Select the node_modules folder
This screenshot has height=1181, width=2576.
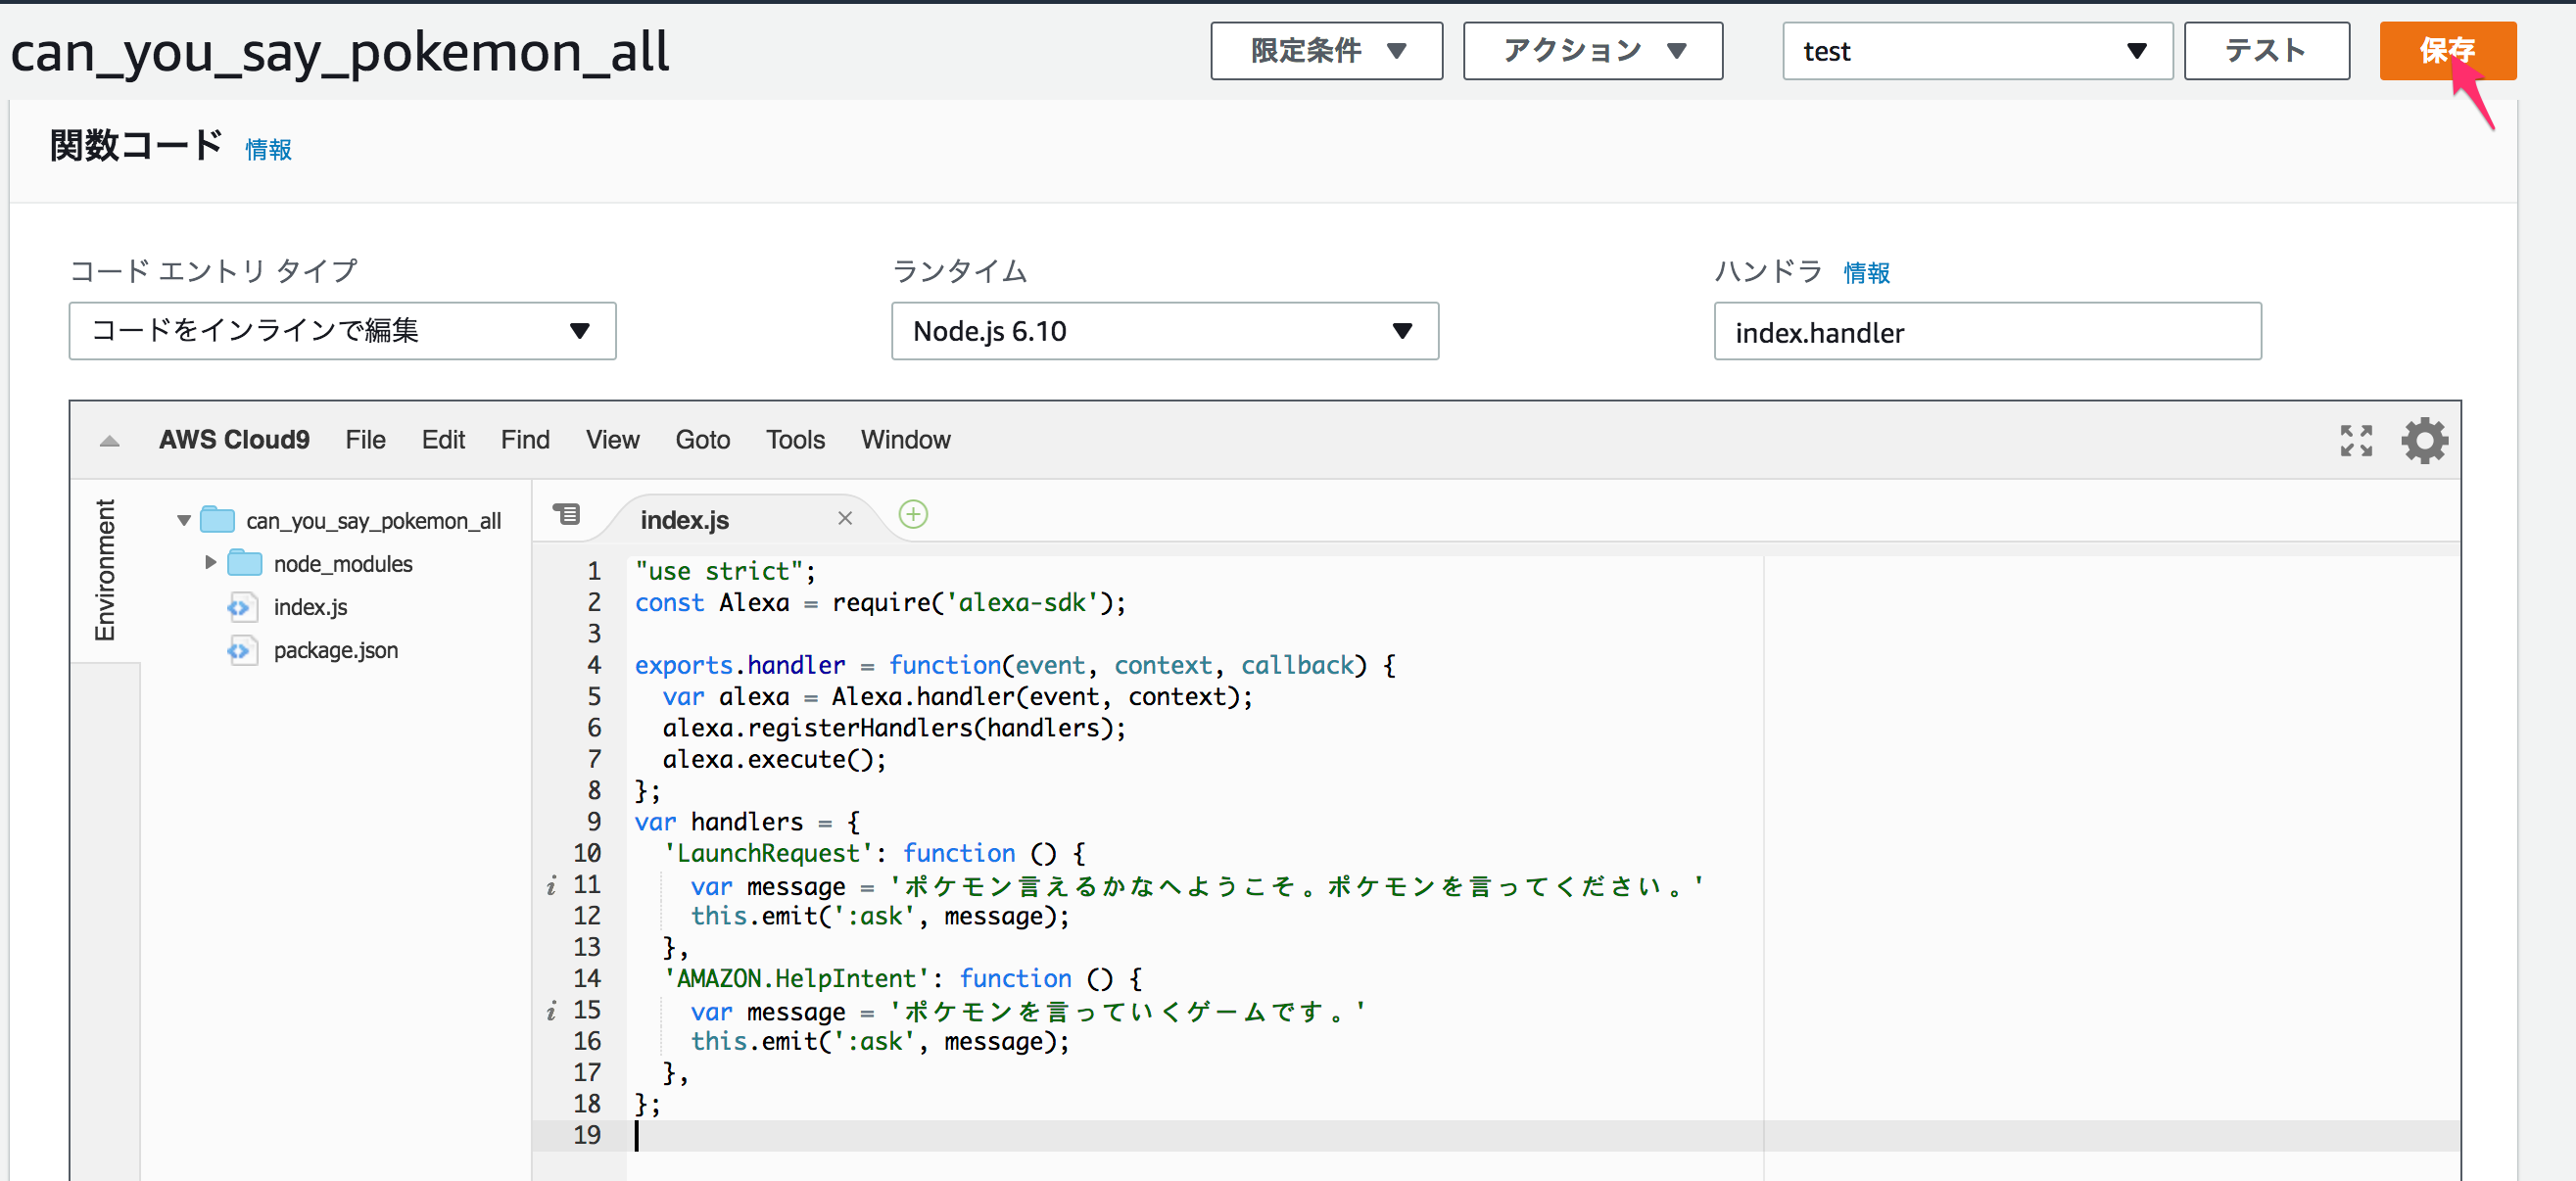pos(343,564)
